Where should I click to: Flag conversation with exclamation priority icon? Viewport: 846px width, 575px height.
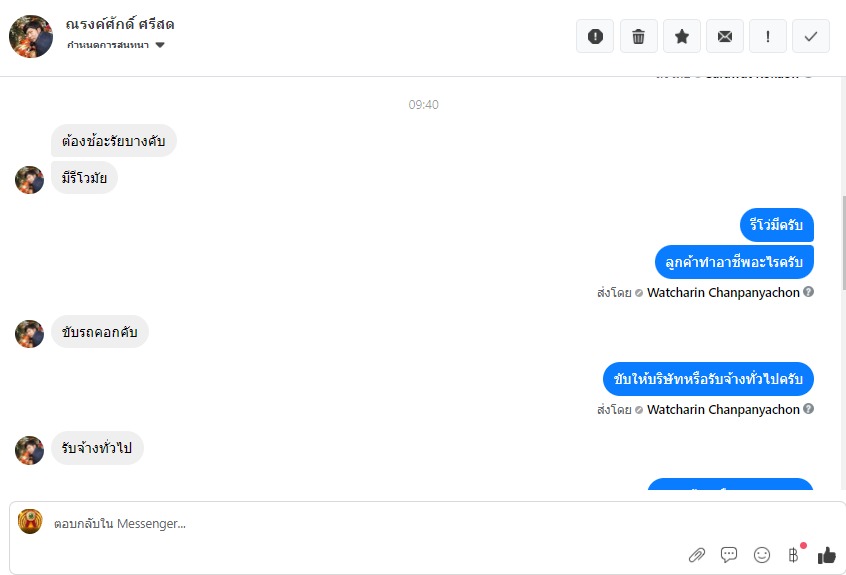point(768,37)
